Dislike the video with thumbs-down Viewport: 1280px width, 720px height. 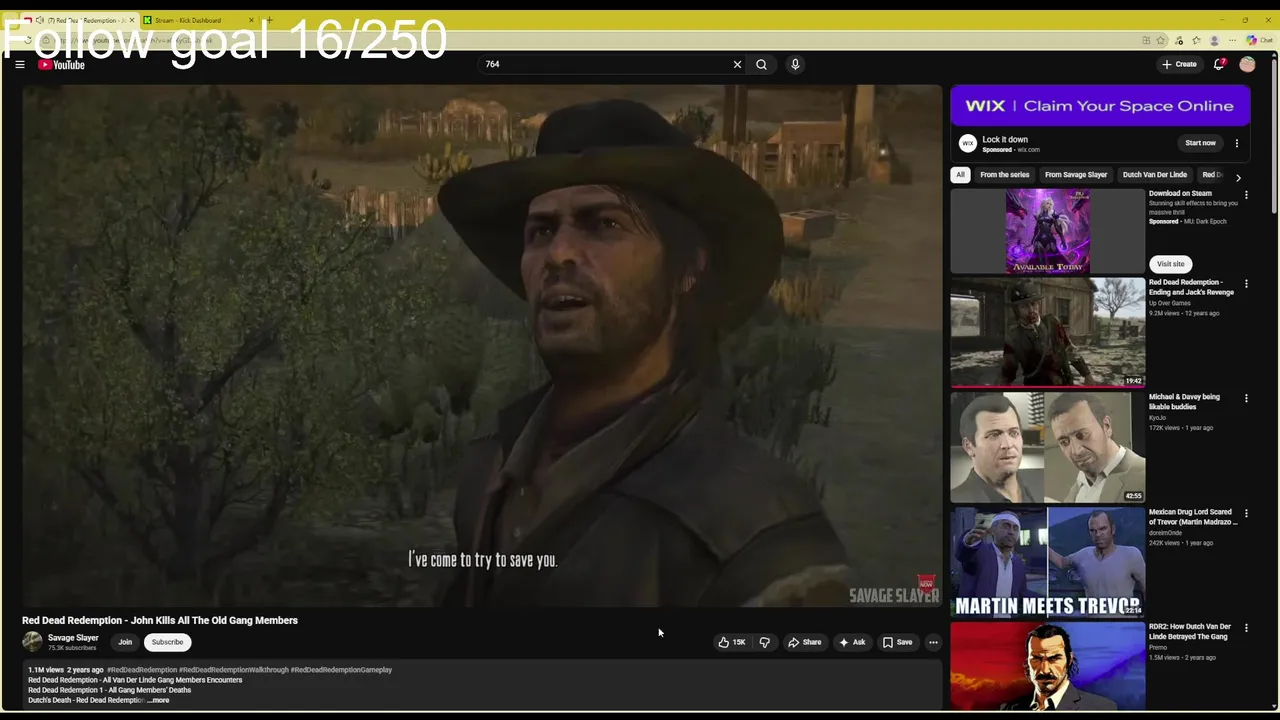pyautogui.click(x=764, y=642)
